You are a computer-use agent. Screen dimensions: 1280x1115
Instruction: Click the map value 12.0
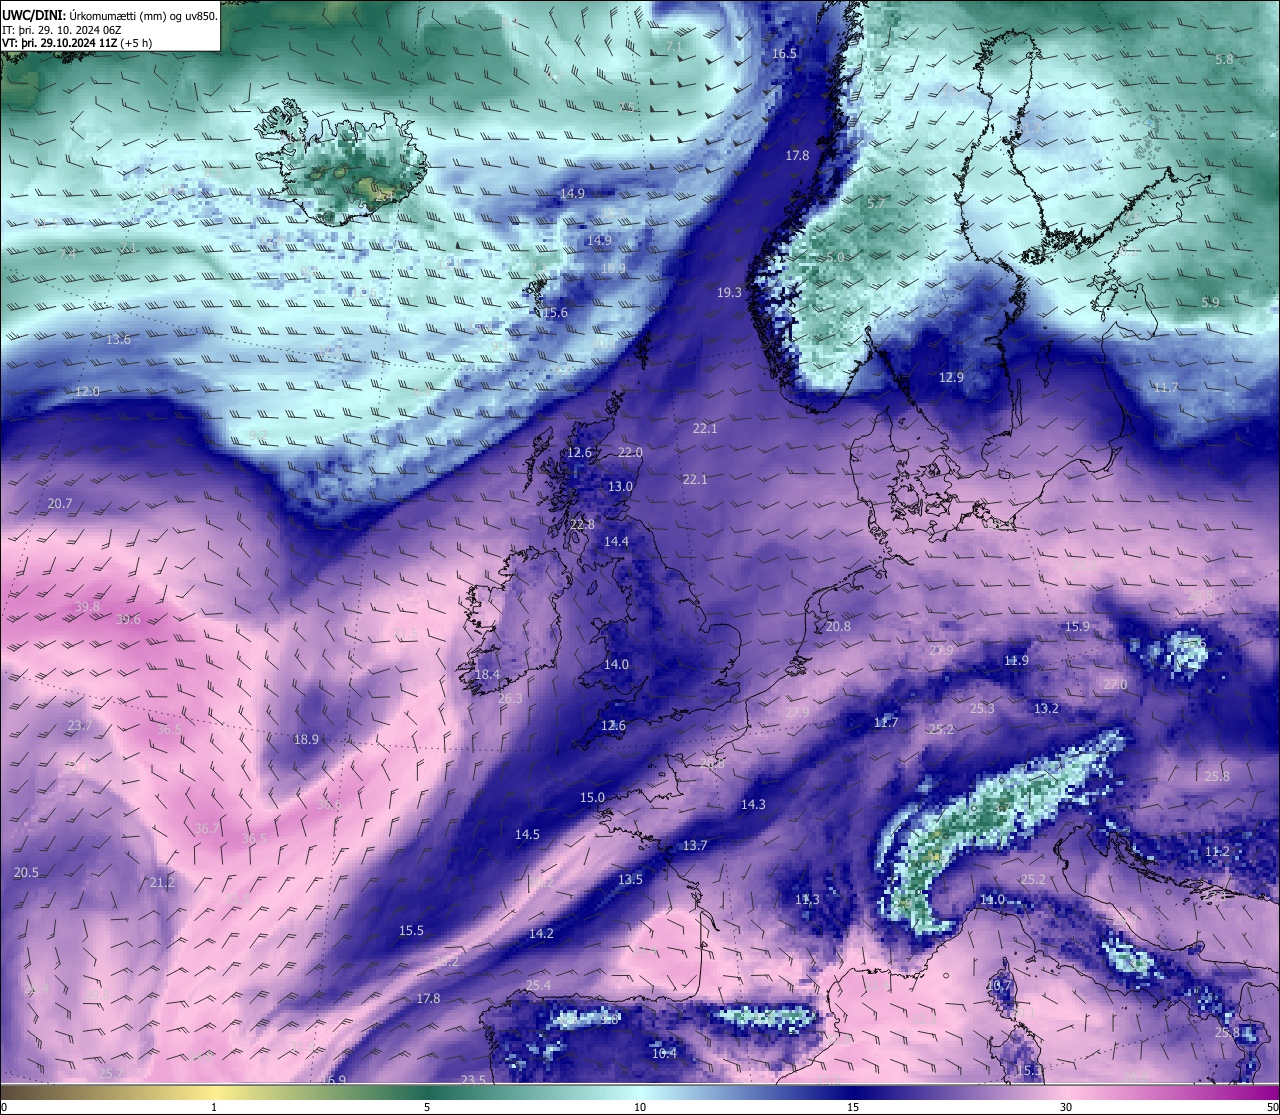87,392
